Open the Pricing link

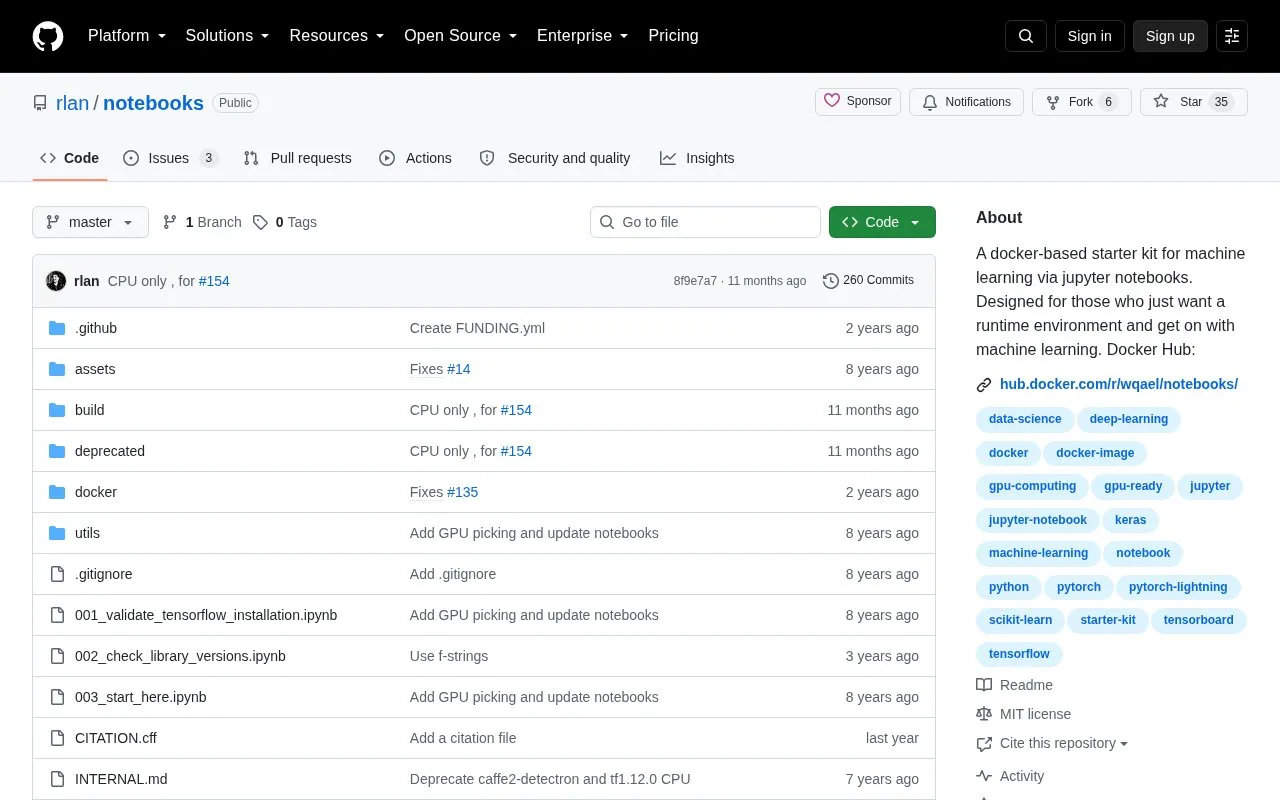[x=673, y=36]
